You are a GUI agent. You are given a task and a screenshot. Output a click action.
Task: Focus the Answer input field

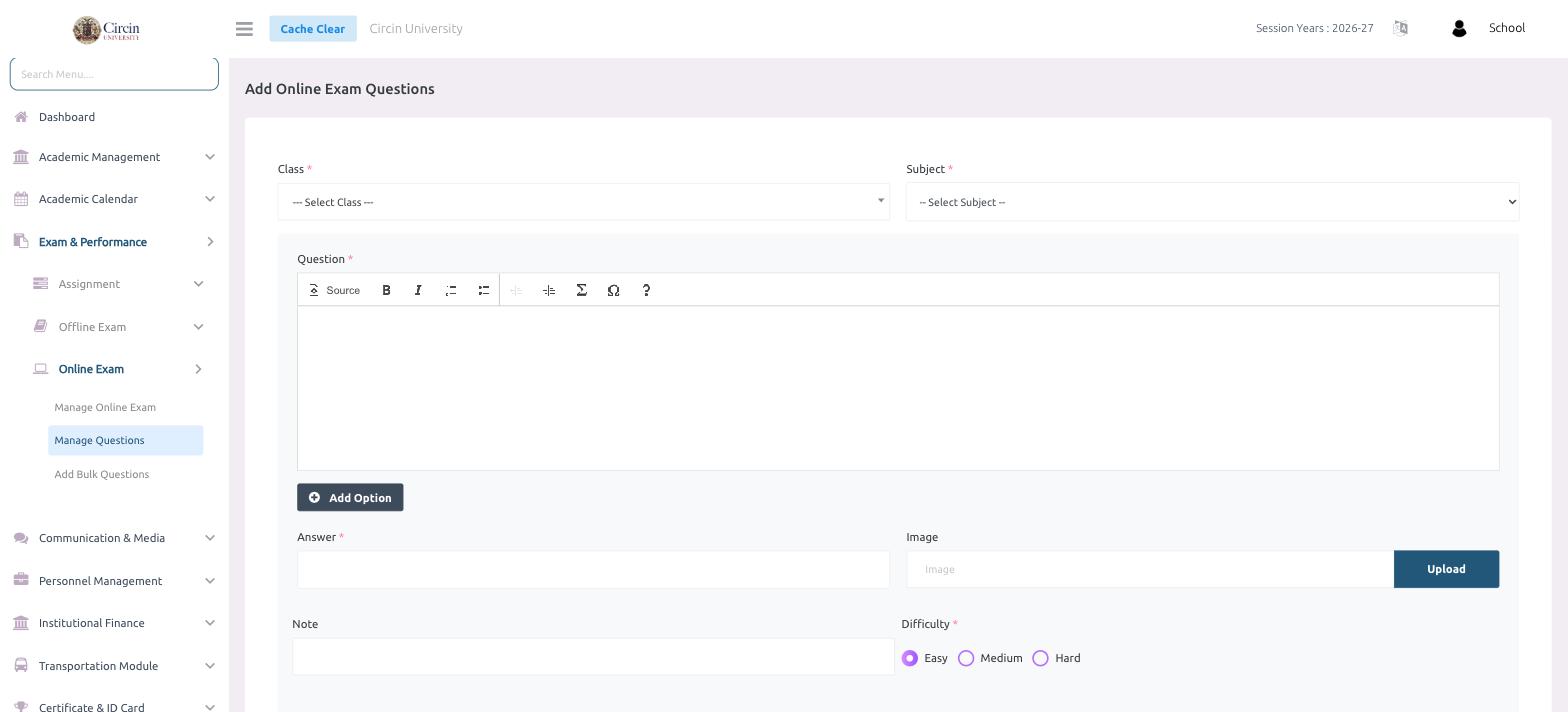tap(593, 569)
